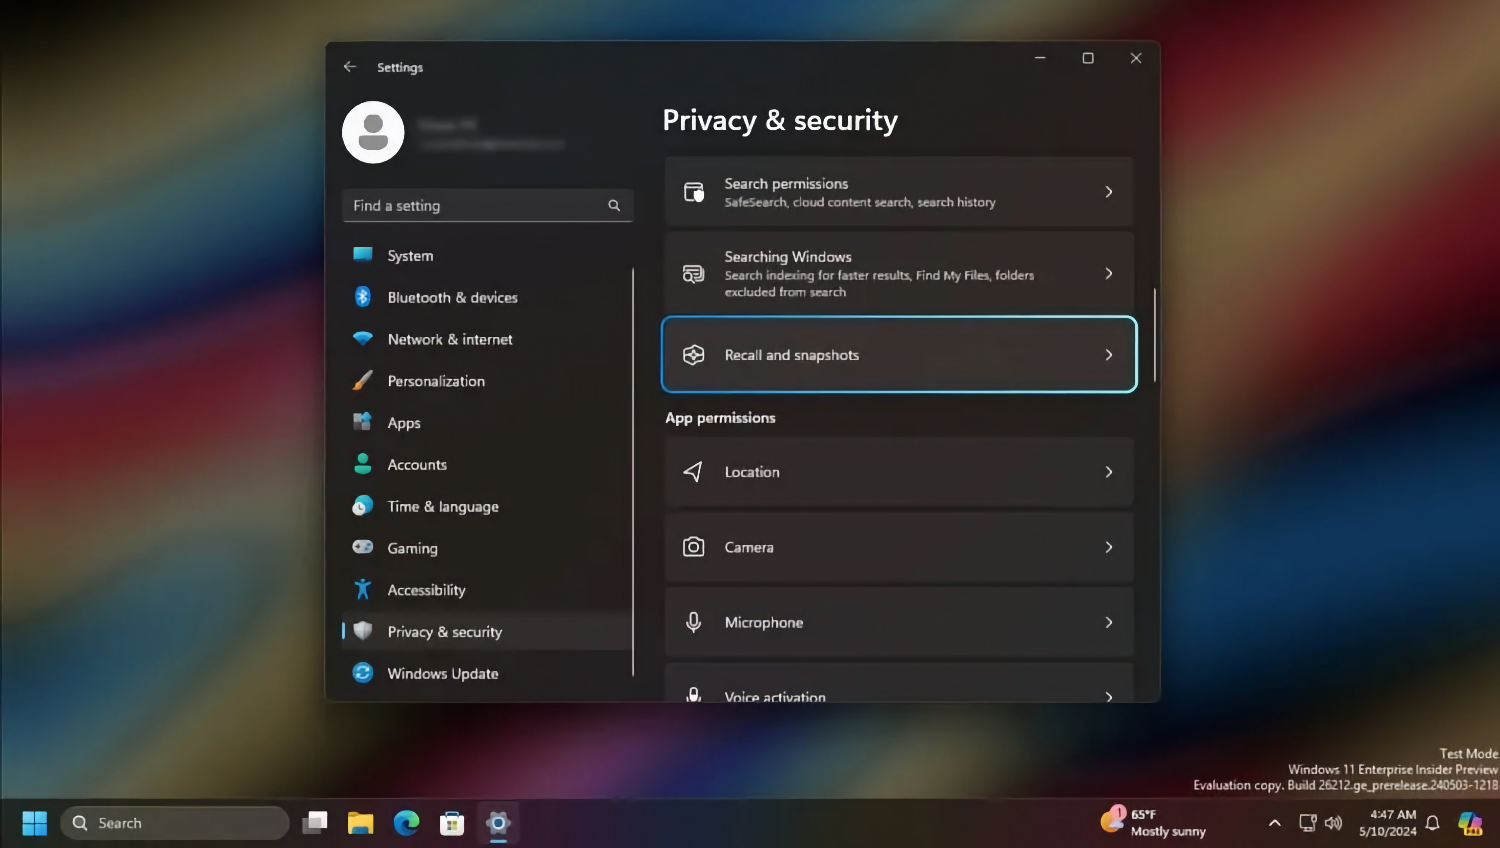Click the Microphone icon in permissions list
This screenshot has width=1500, height=848.
point(693,622)
